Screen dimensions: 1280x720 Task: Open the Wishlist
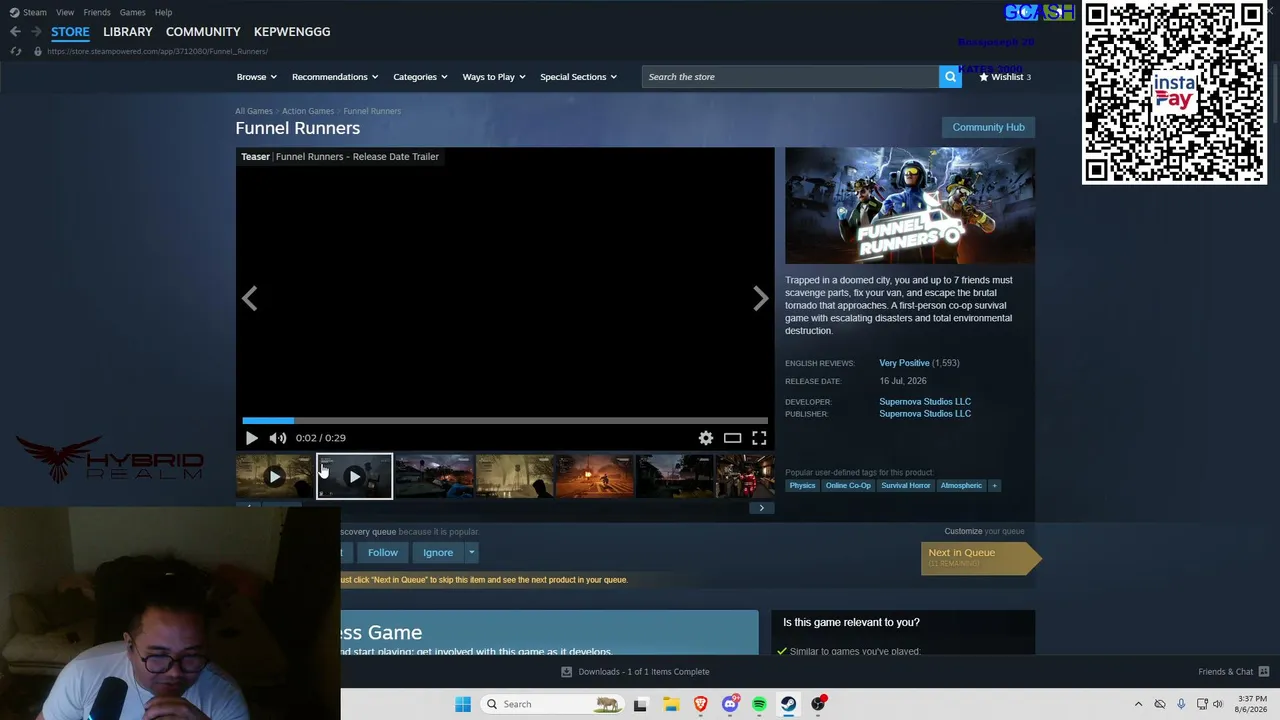point(1004,77)
